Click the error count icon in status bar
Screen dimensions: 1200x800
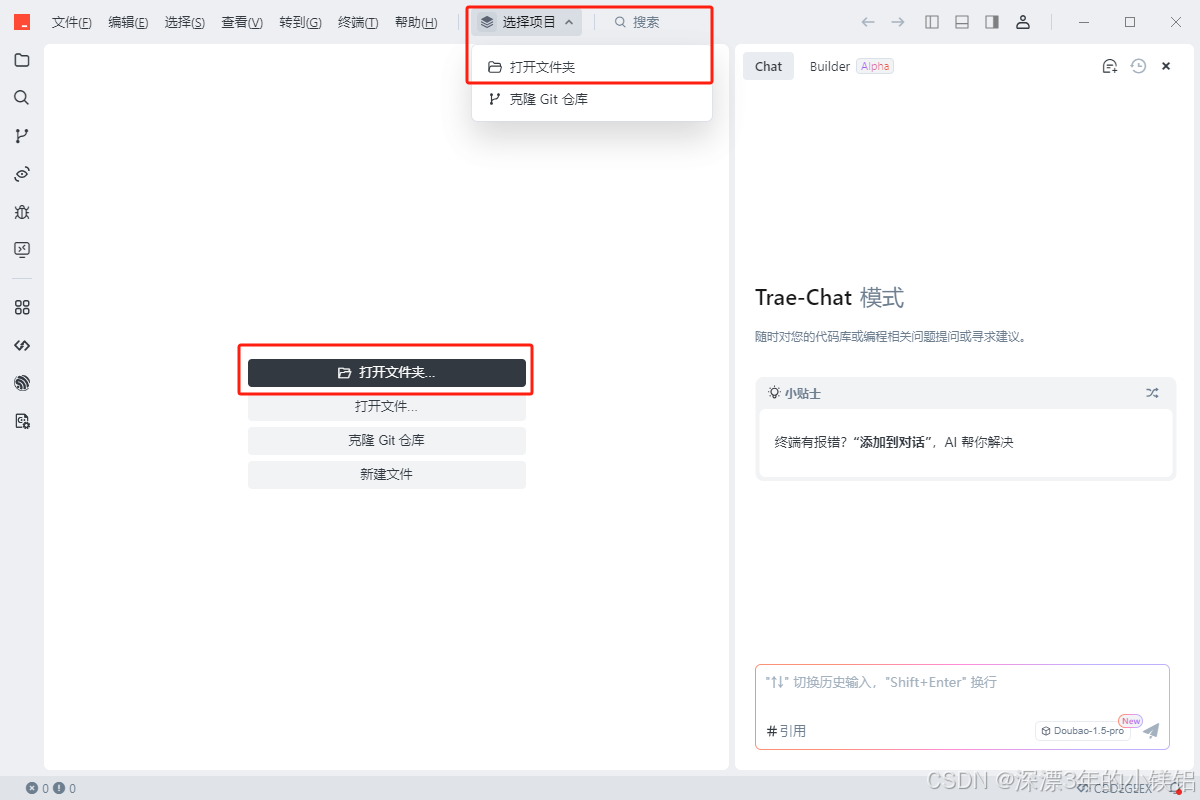click(32, 788)
